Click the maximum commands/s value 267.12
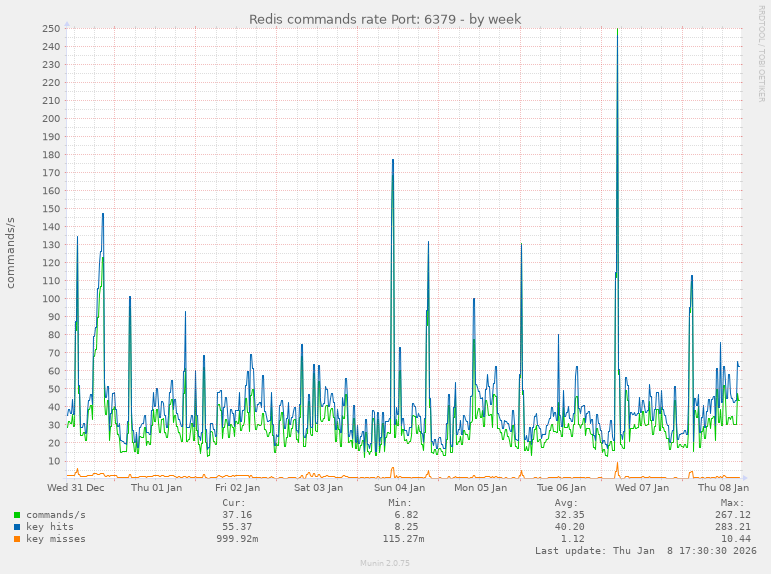Viewport: 771px width, 574px height. tap(733, 515)
